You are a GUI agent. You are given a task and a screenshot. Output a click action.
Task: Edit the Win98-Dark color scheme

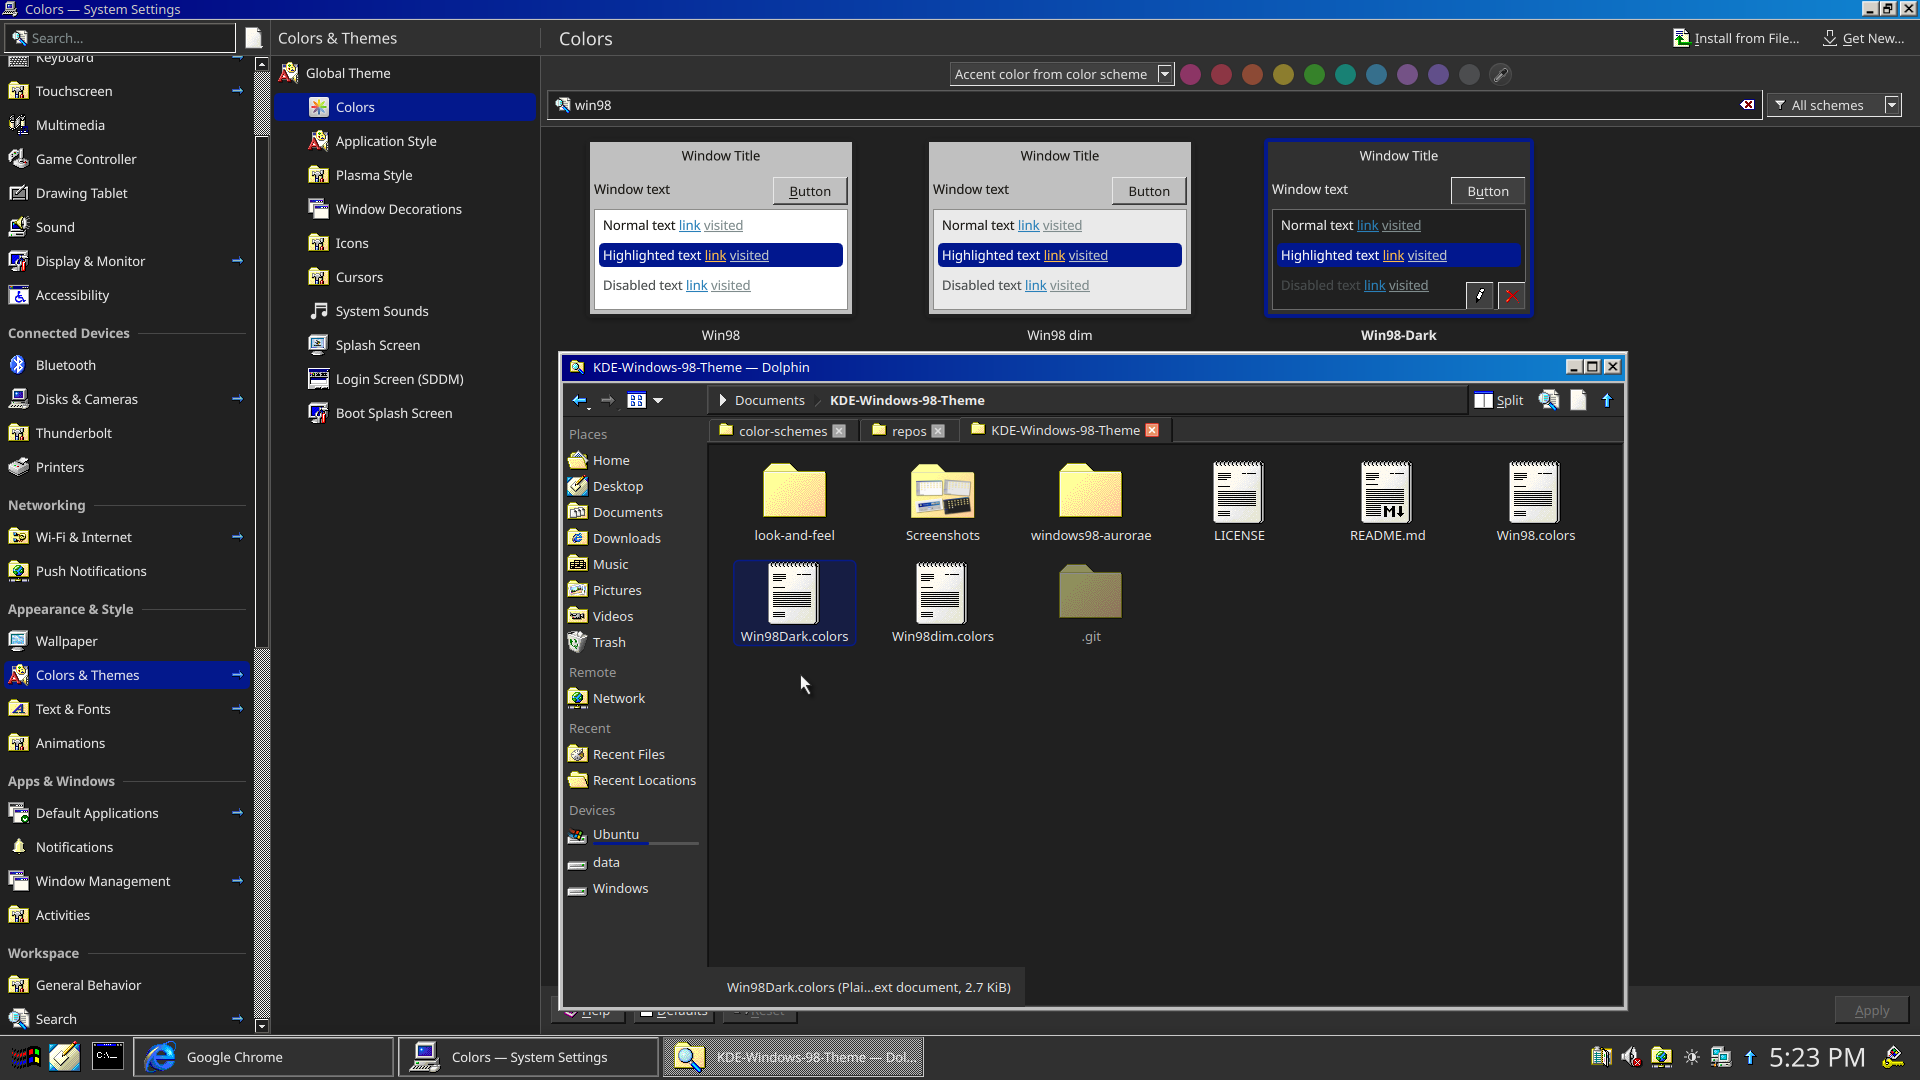[1480, 295]
